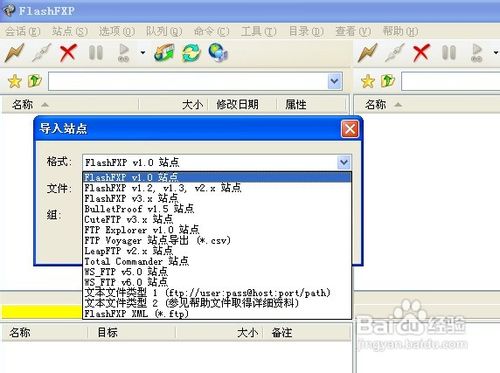500x373 pixels.
Task: Collapse the format combo box arrow
Action: coord(344,162)
